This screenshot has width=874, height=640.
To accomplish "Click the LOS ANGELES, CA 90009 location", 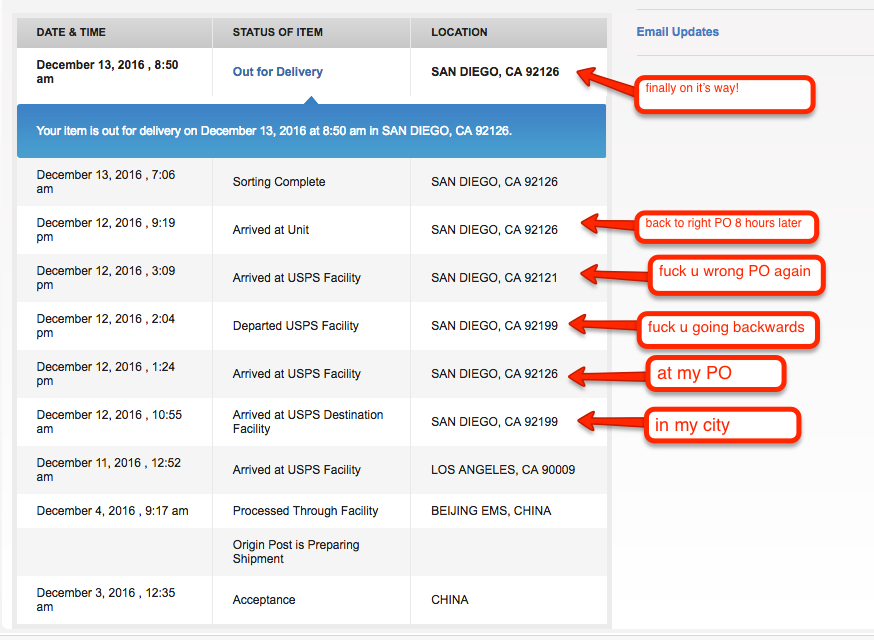I will (503, 470).
